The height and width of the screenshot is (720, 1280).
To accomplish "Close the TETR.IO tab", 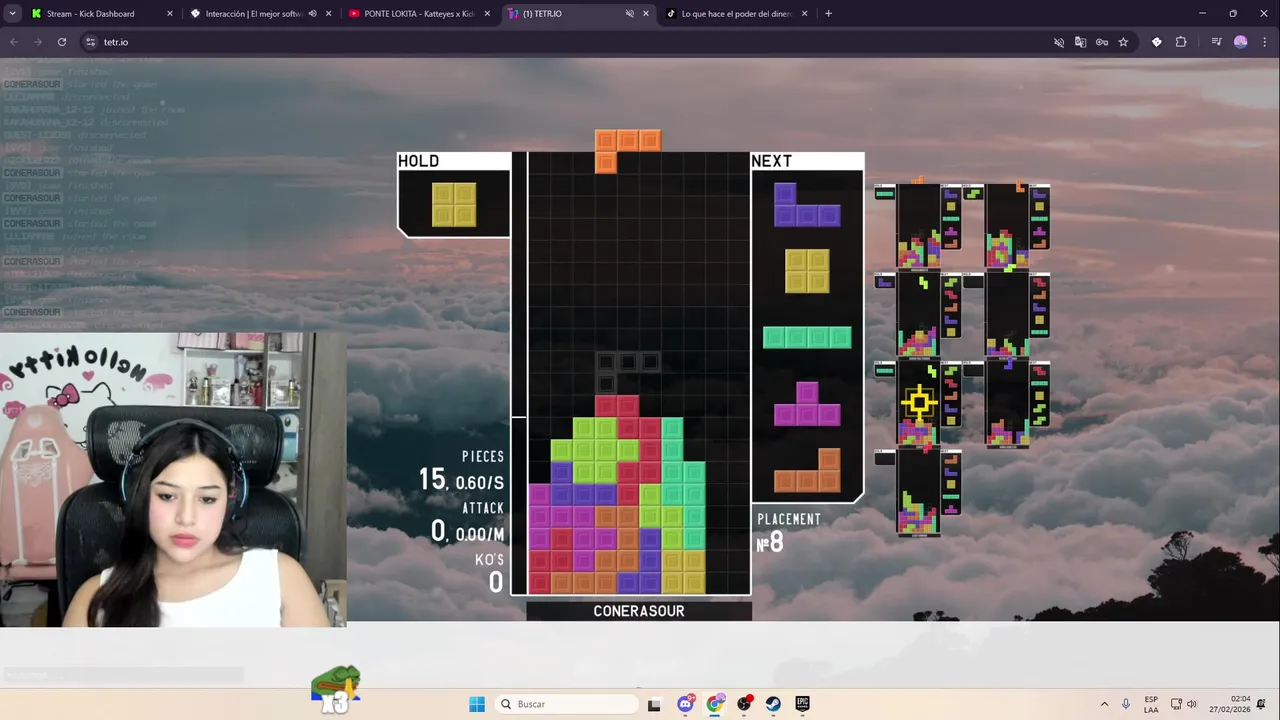I will click(x=646, y=14).
